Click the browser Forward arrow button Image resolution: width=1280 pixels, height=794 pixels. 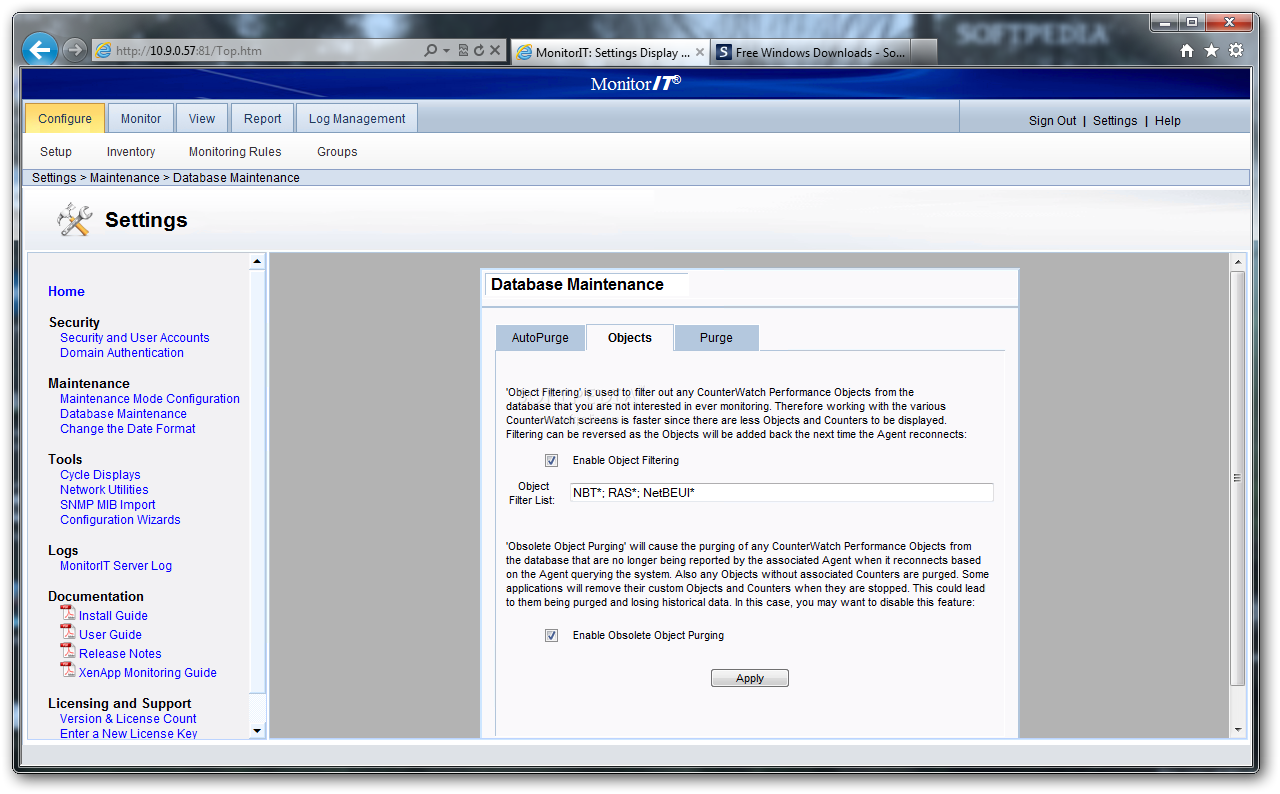pos(75,50)
